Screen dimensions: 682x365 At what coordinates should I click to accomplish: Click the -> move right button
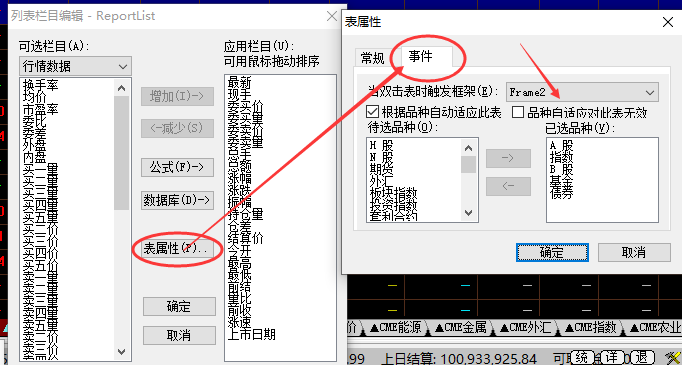pyautogui.click(x=508, y=158)
